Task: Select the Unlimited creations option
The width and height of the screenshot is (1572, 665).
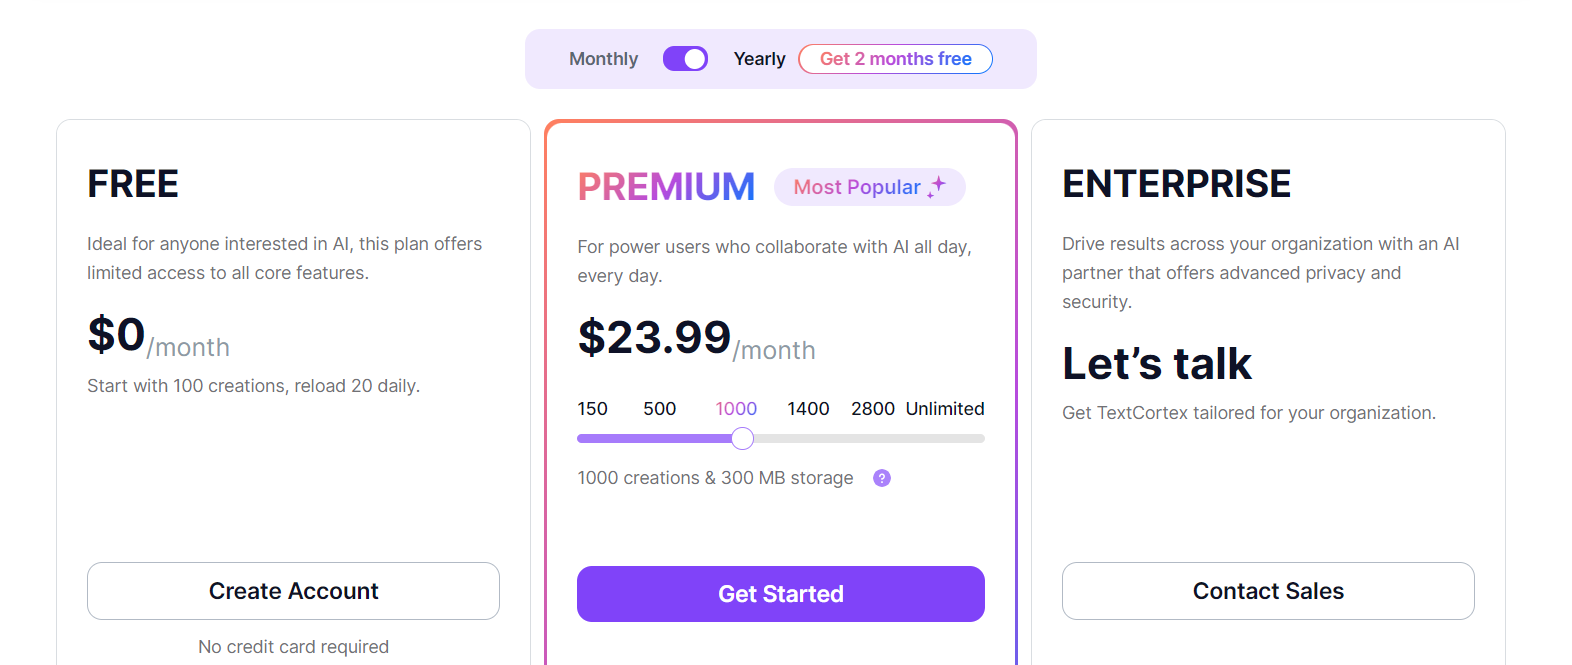Action: pyautogui.click(x=944, y=408)
